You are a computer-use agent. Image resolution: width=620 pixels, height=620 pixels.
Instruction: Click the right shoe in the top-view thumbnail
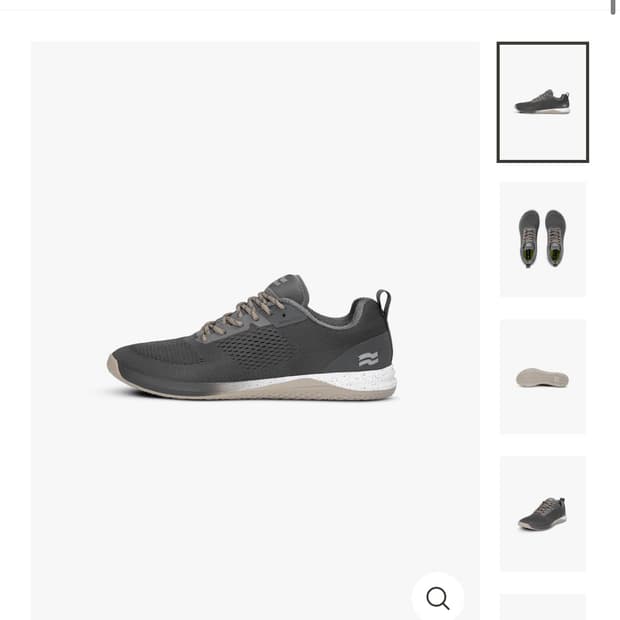pyautogui.click(x=556, y=238)
